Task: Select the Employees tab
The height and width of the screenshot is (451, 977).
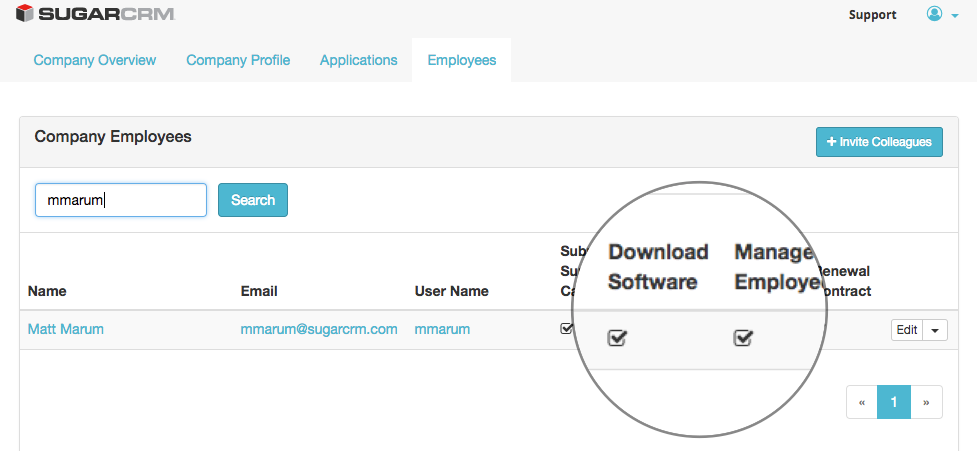Action: (x=462, y=60)
